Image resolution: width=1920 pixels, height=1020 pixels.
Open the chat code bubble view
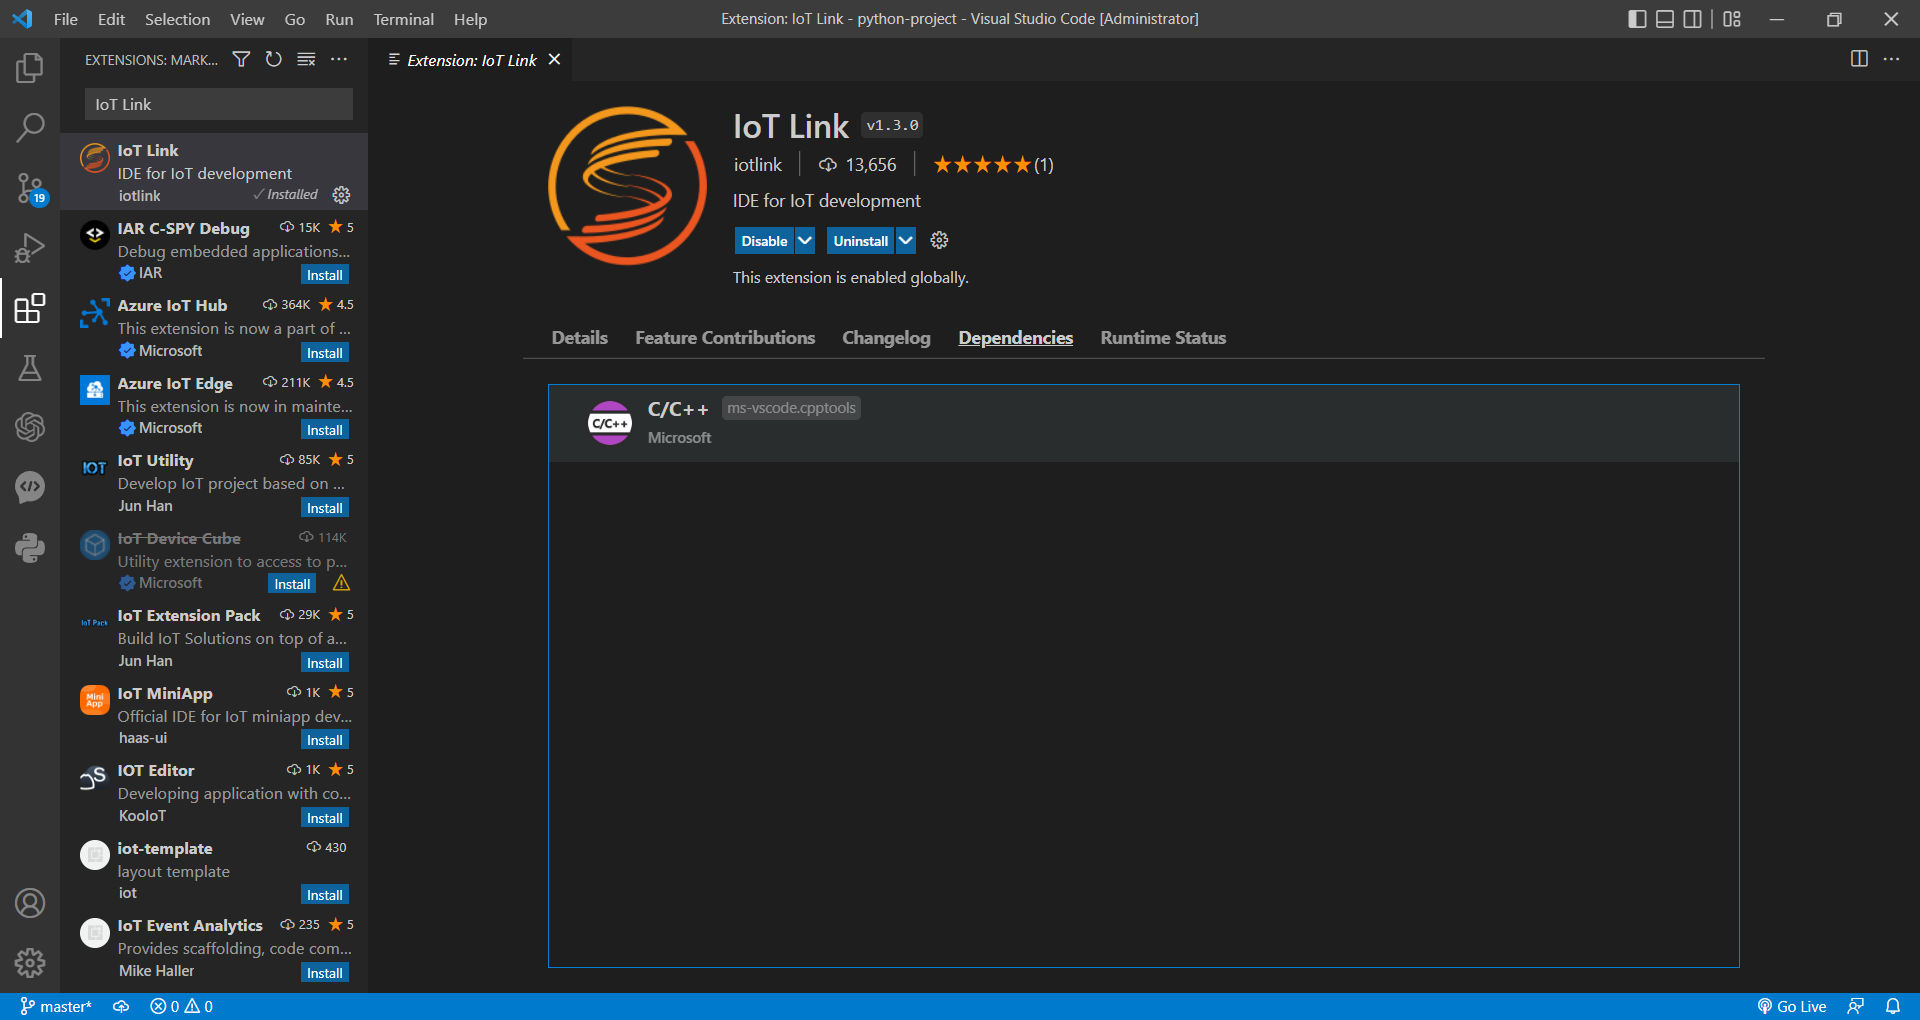(30, 487)
